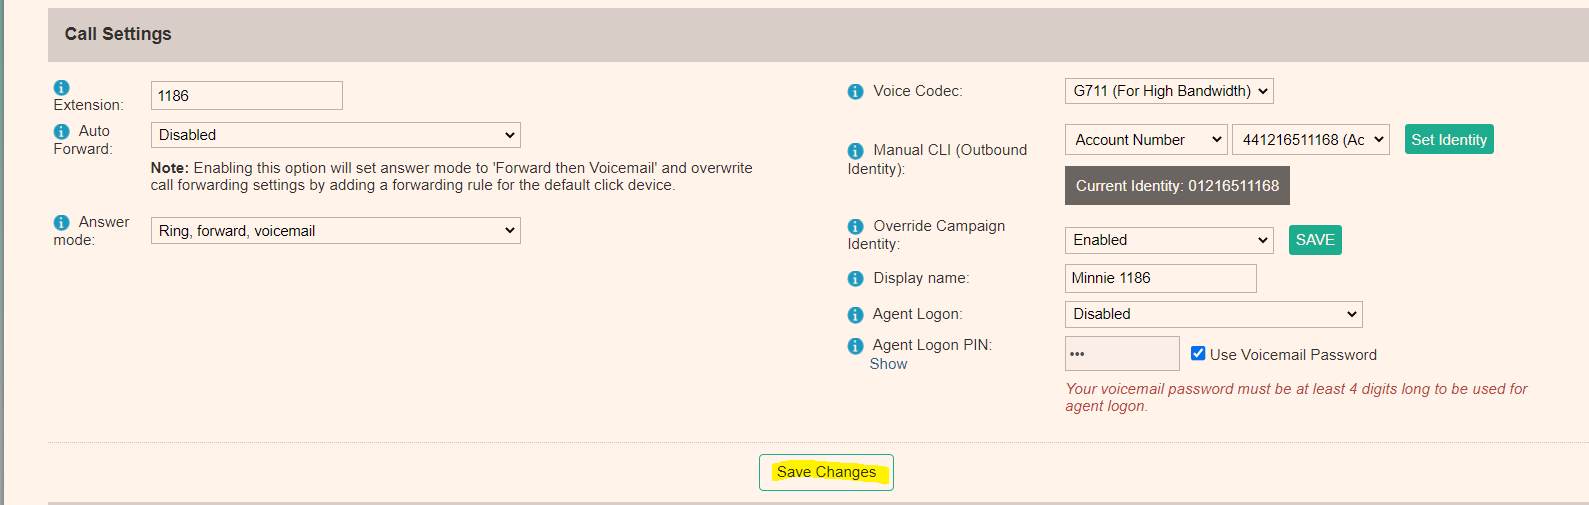
Task: Open the Override Campaign Identity Enabled dropdown
Action: point(1169,240)
